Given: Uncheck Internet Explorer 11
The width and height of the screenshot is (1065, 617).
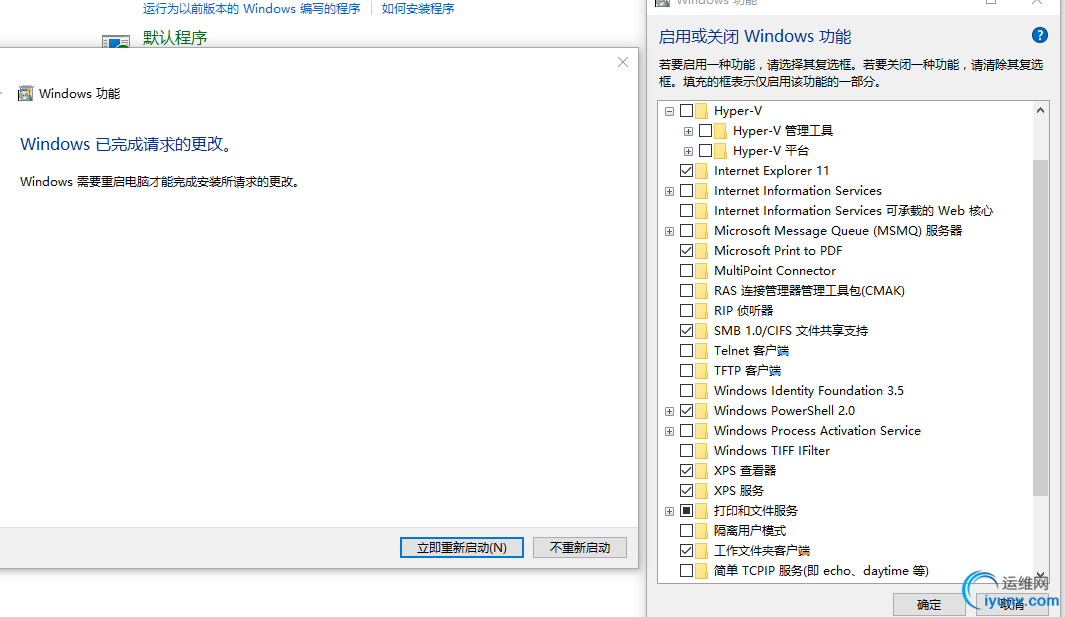Looking at the screenshot, I should point(687,171).
